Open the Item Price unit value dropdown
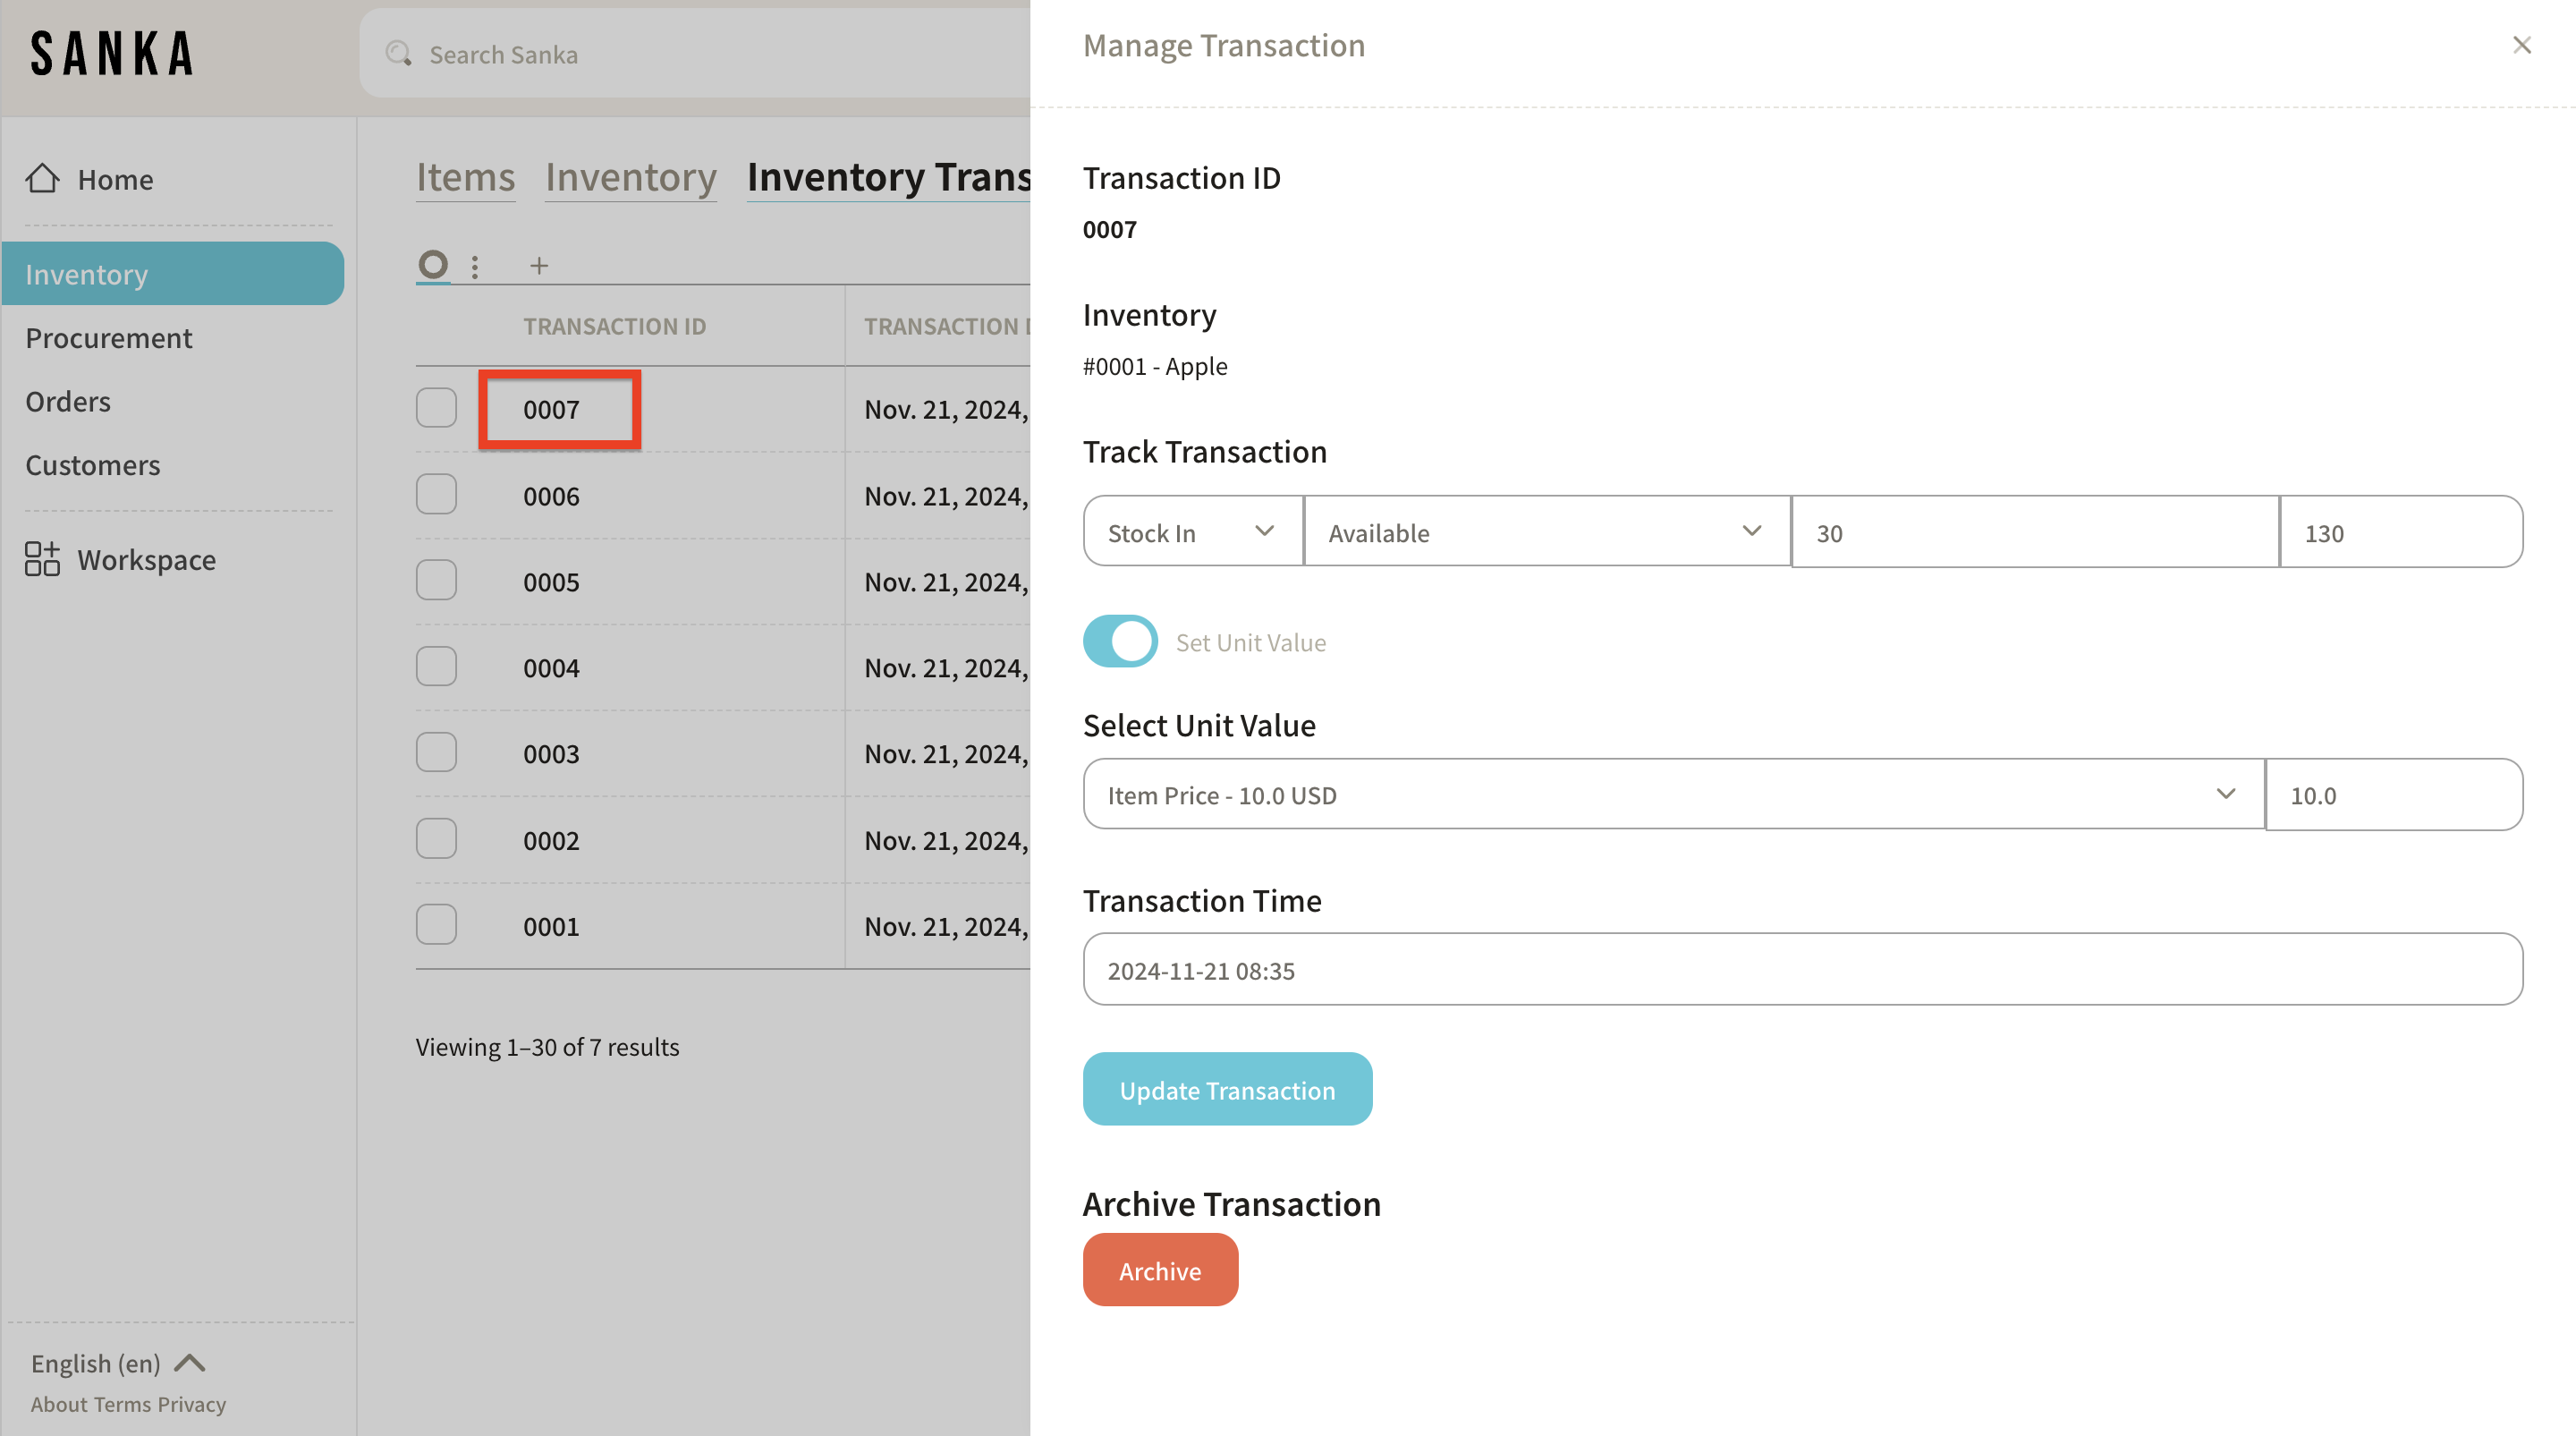2576x1436 pixels. pyautogui.click(x=1672, y=795)
